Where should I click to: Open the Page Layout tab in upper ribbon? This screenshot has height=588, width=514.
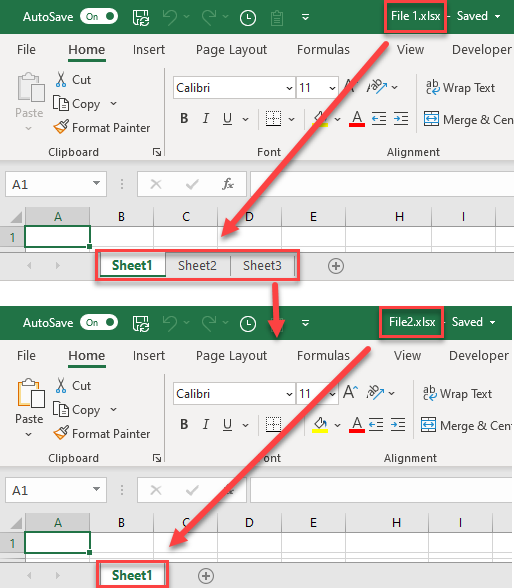231,50
